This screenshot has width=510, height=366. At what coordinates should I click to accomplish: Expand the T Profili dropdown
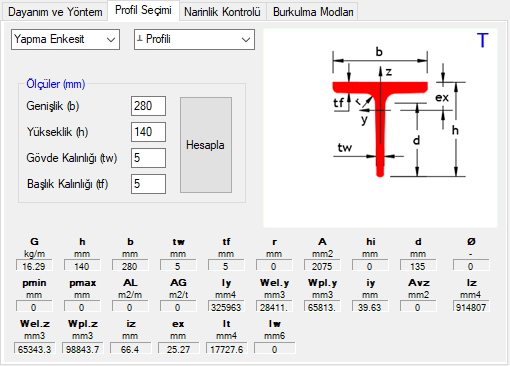pyautogui.click(x=194, y=40)
